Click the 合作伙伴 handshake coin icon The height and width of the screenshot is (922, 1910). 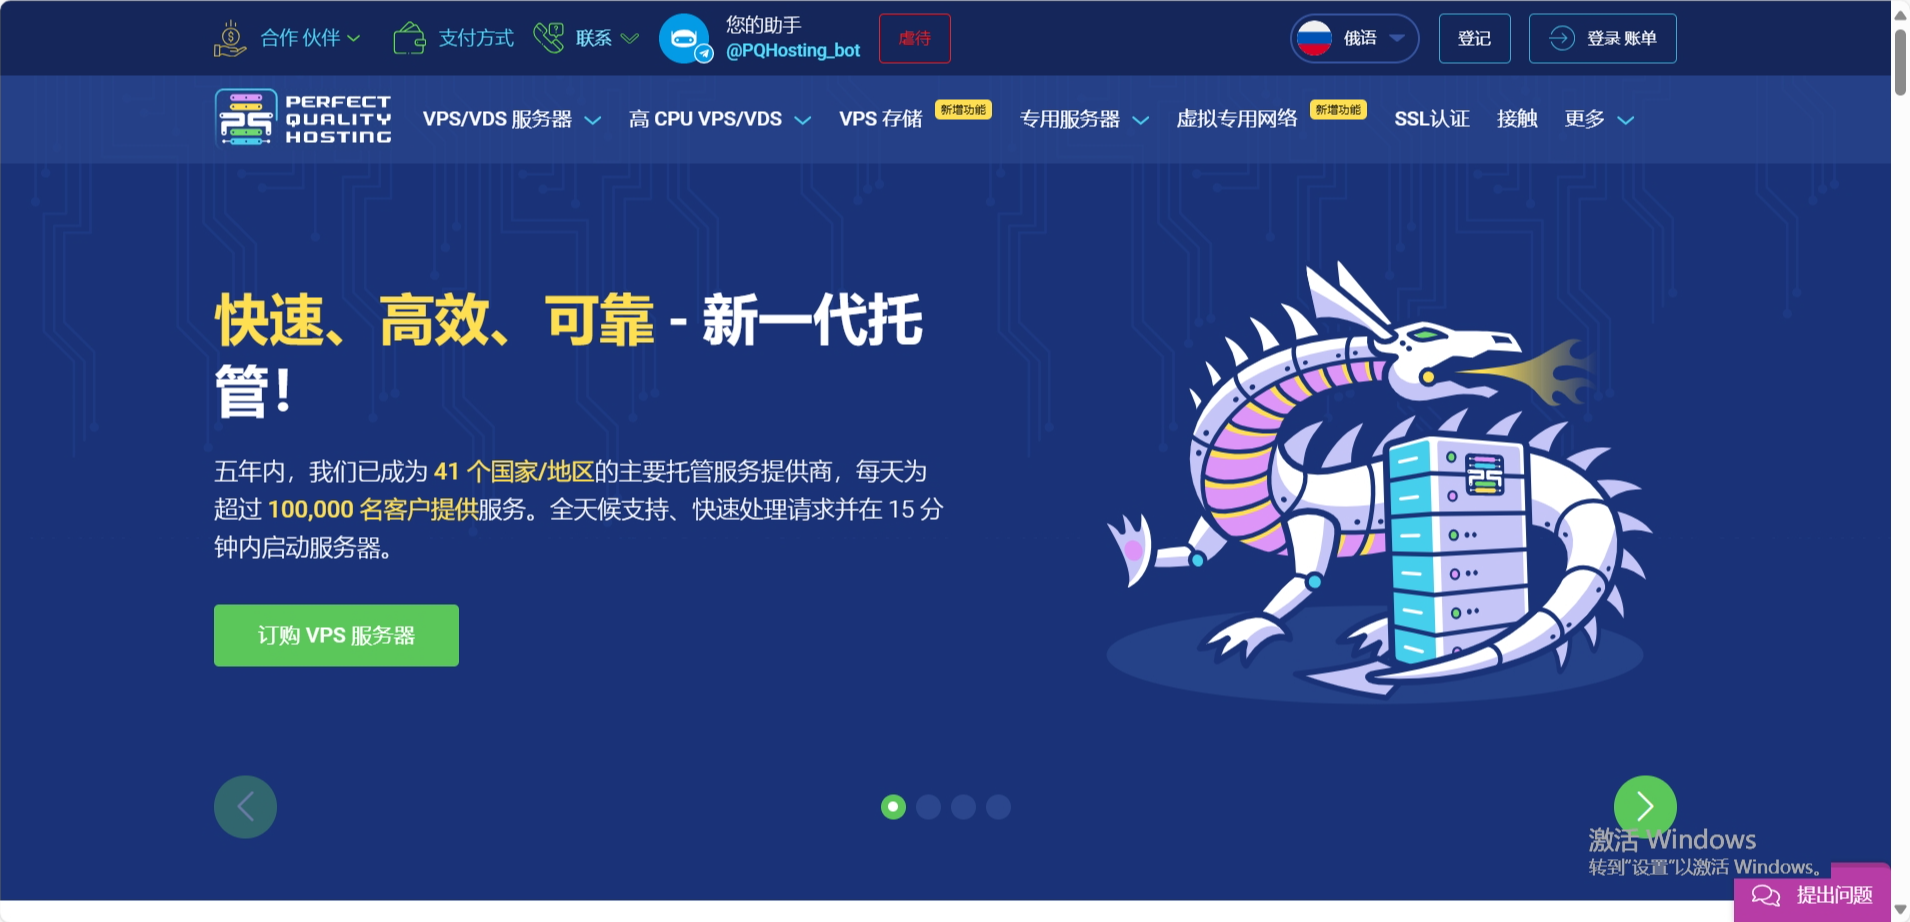tap(230, 37)
